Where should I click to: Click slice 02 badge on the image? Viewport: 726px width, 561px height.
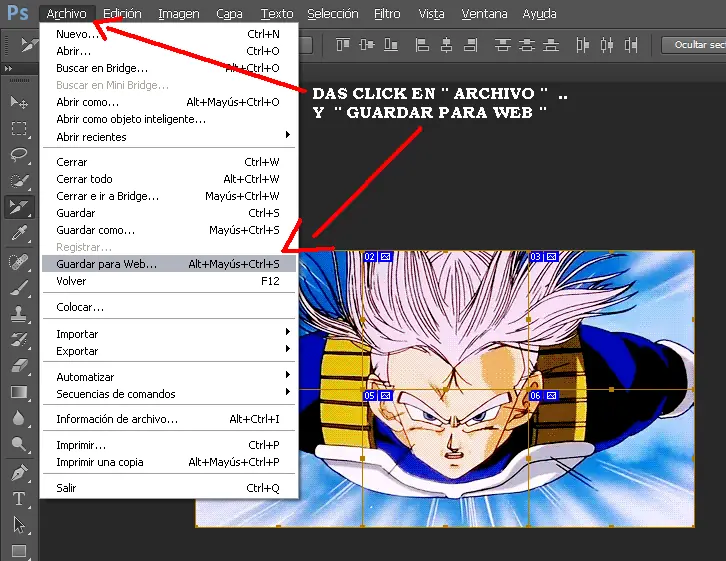(378, 256)
